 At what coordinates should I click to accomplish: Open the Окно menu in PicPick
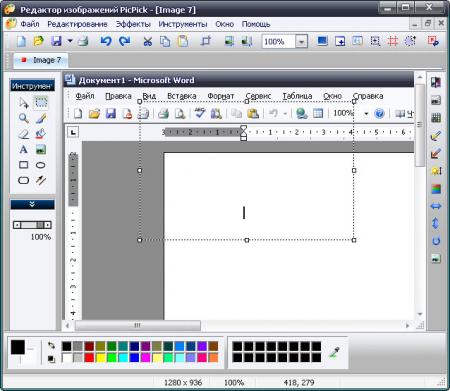(x=224, y=24)
